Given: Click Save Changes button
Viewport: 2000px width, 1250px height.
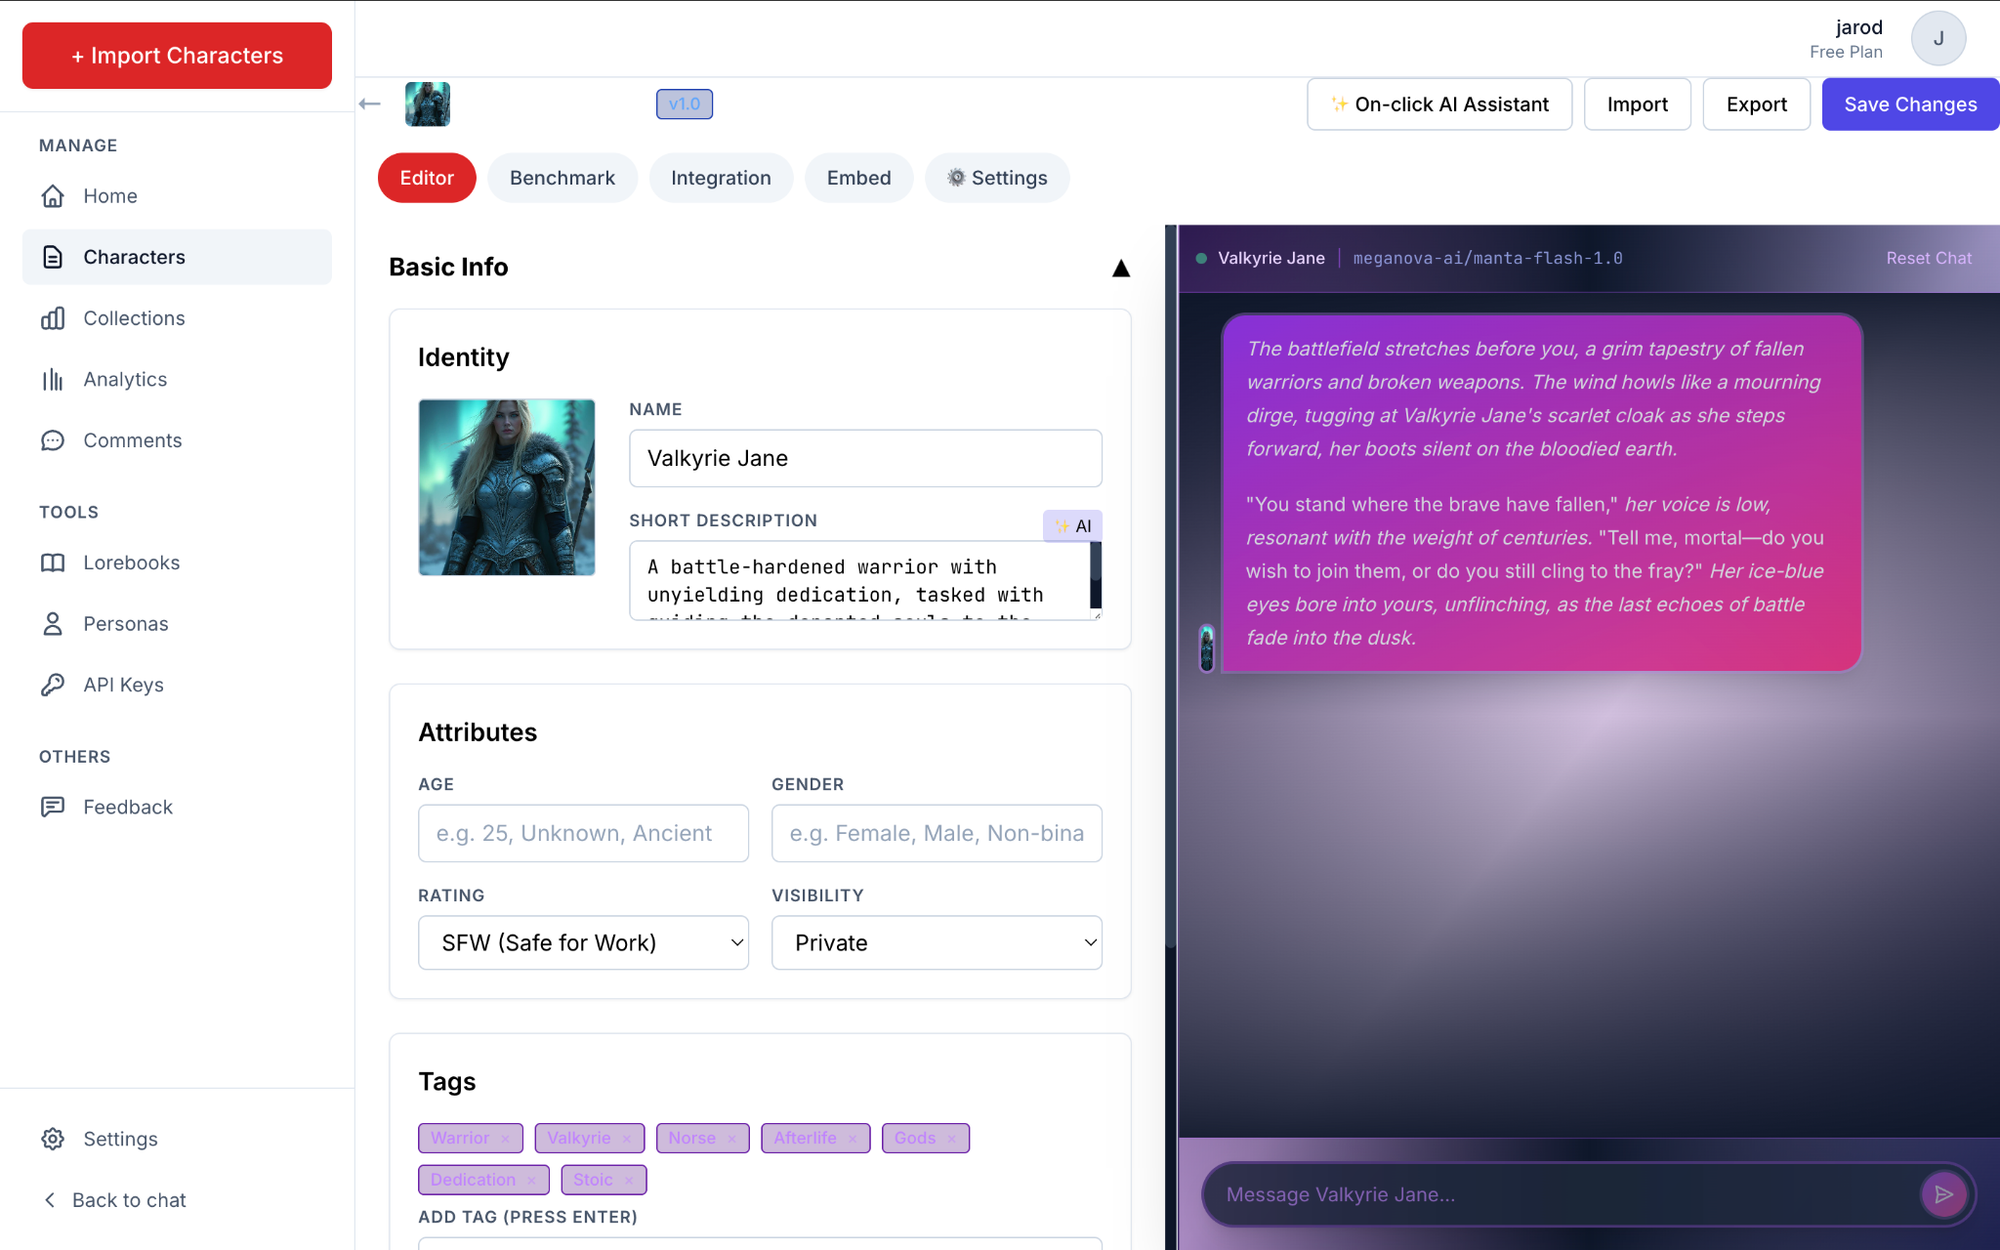Looking at the screenshot, I should 1909,104.
